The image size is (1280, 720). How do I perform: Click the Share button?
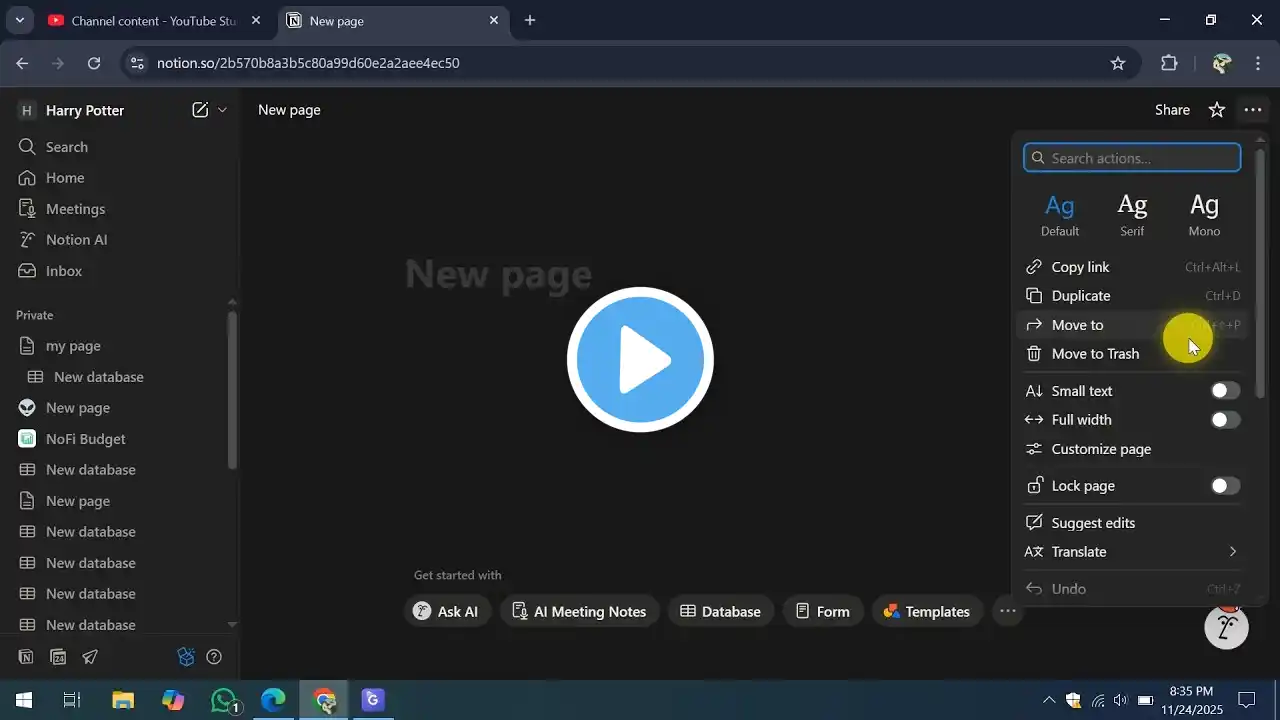[1172, 110]
